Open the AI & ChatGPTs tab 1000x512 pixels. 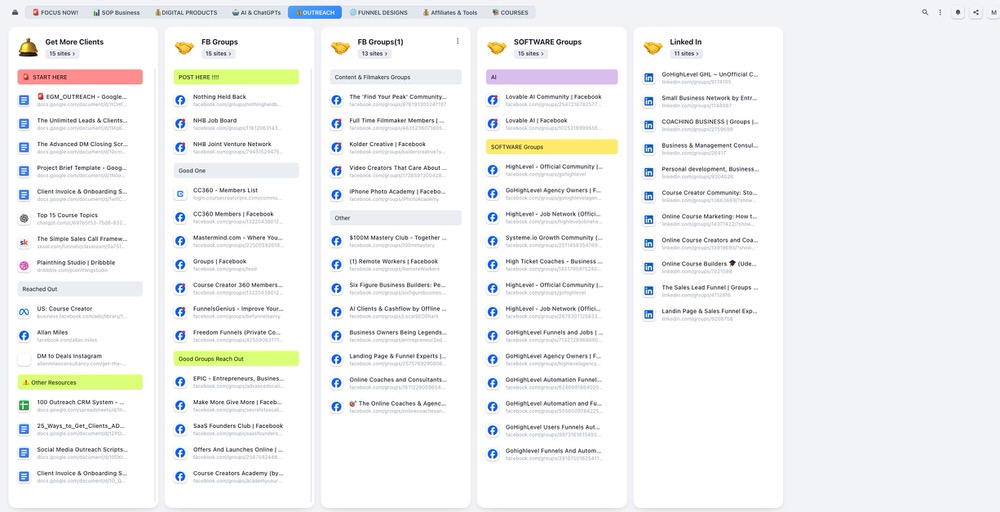tap(255, 12)
